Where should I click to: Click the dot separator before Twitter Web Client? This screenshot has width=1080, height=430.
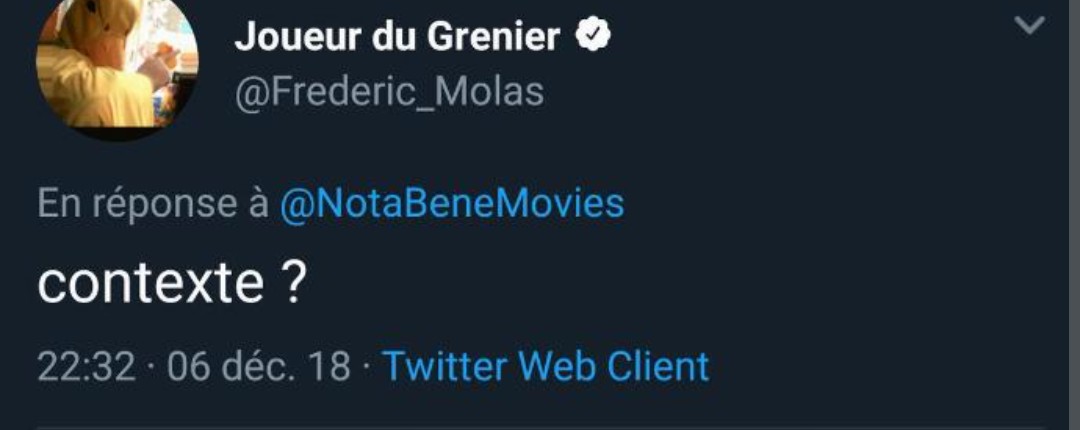[367, 367]
